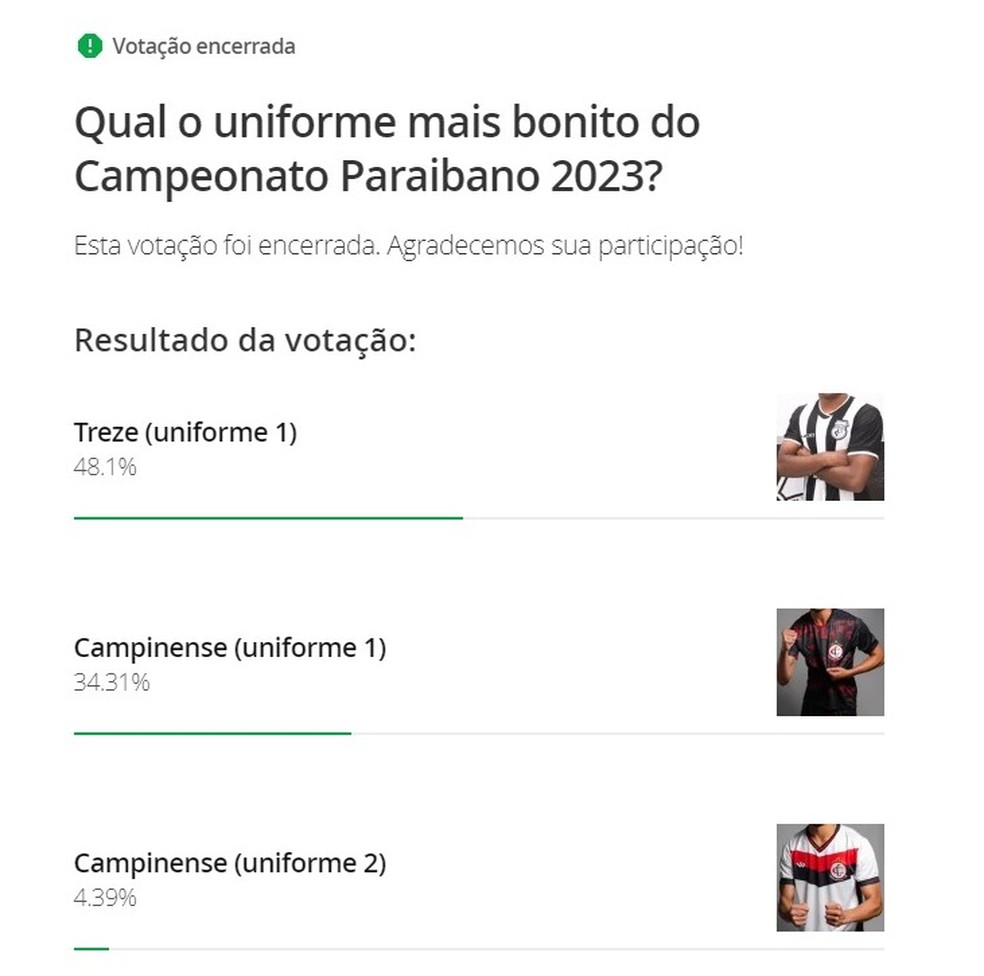Click the poll question heading about Campeonato Paraibano
This screenshot has height=976, width=984.
pos(386,150)
